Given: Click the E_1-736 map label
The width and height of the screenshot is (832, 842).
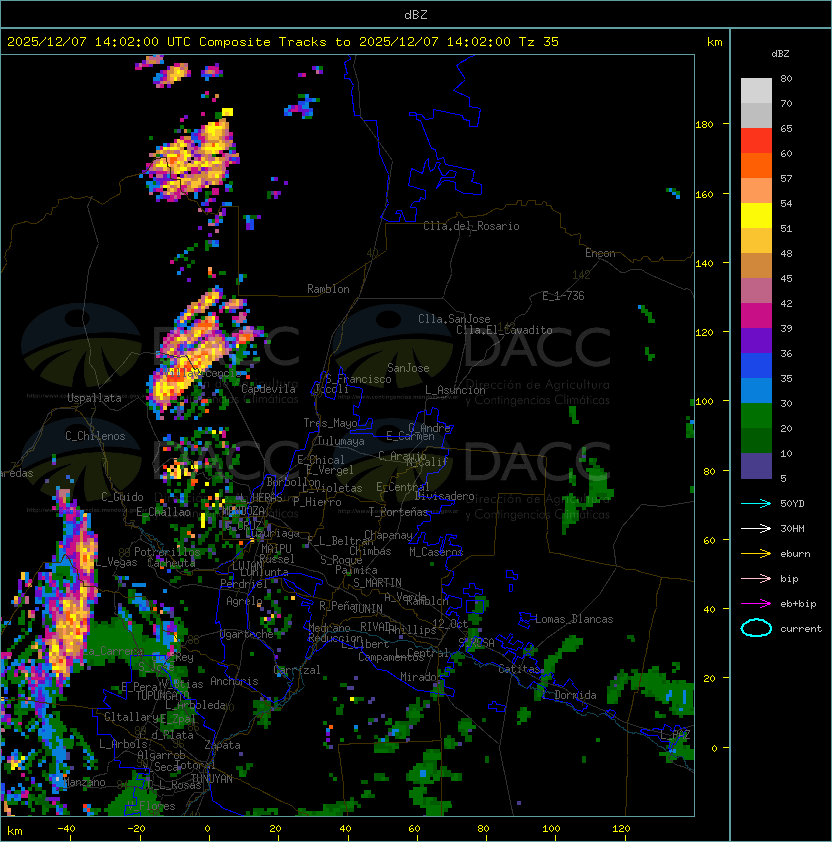Looking at the screenshot, I should click(563, 296).
